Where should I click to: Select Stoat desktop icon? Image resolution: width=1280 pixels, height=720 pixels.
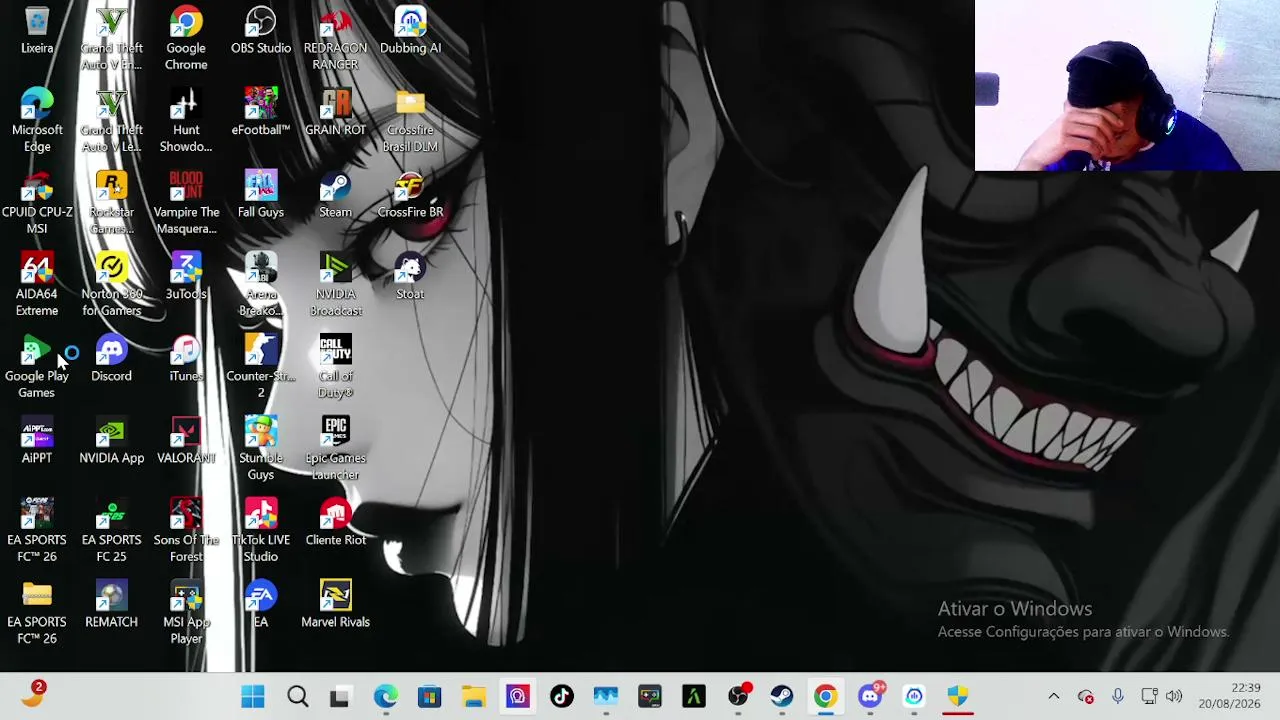[410, 277]
